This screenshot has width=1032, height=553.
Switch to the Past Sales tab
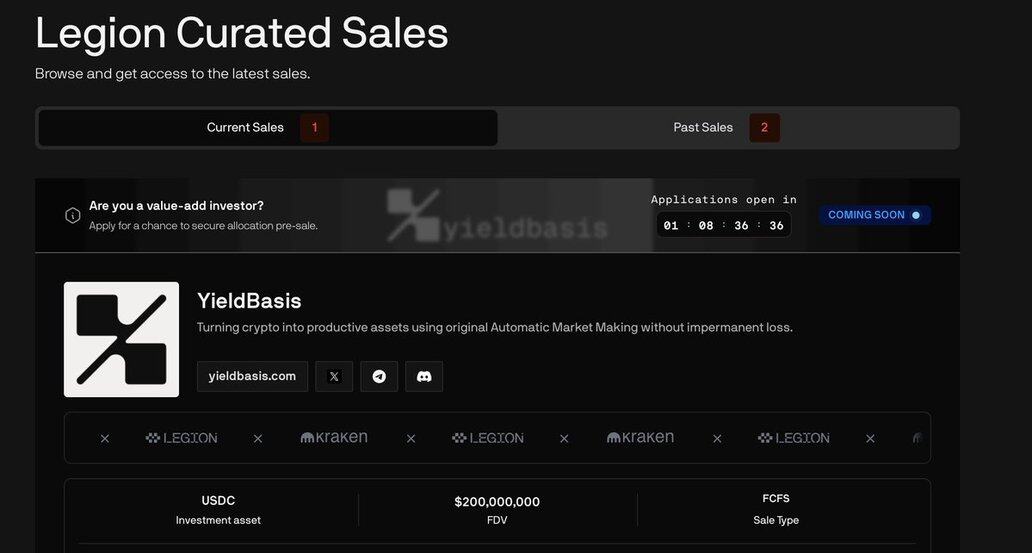point(728,128)
